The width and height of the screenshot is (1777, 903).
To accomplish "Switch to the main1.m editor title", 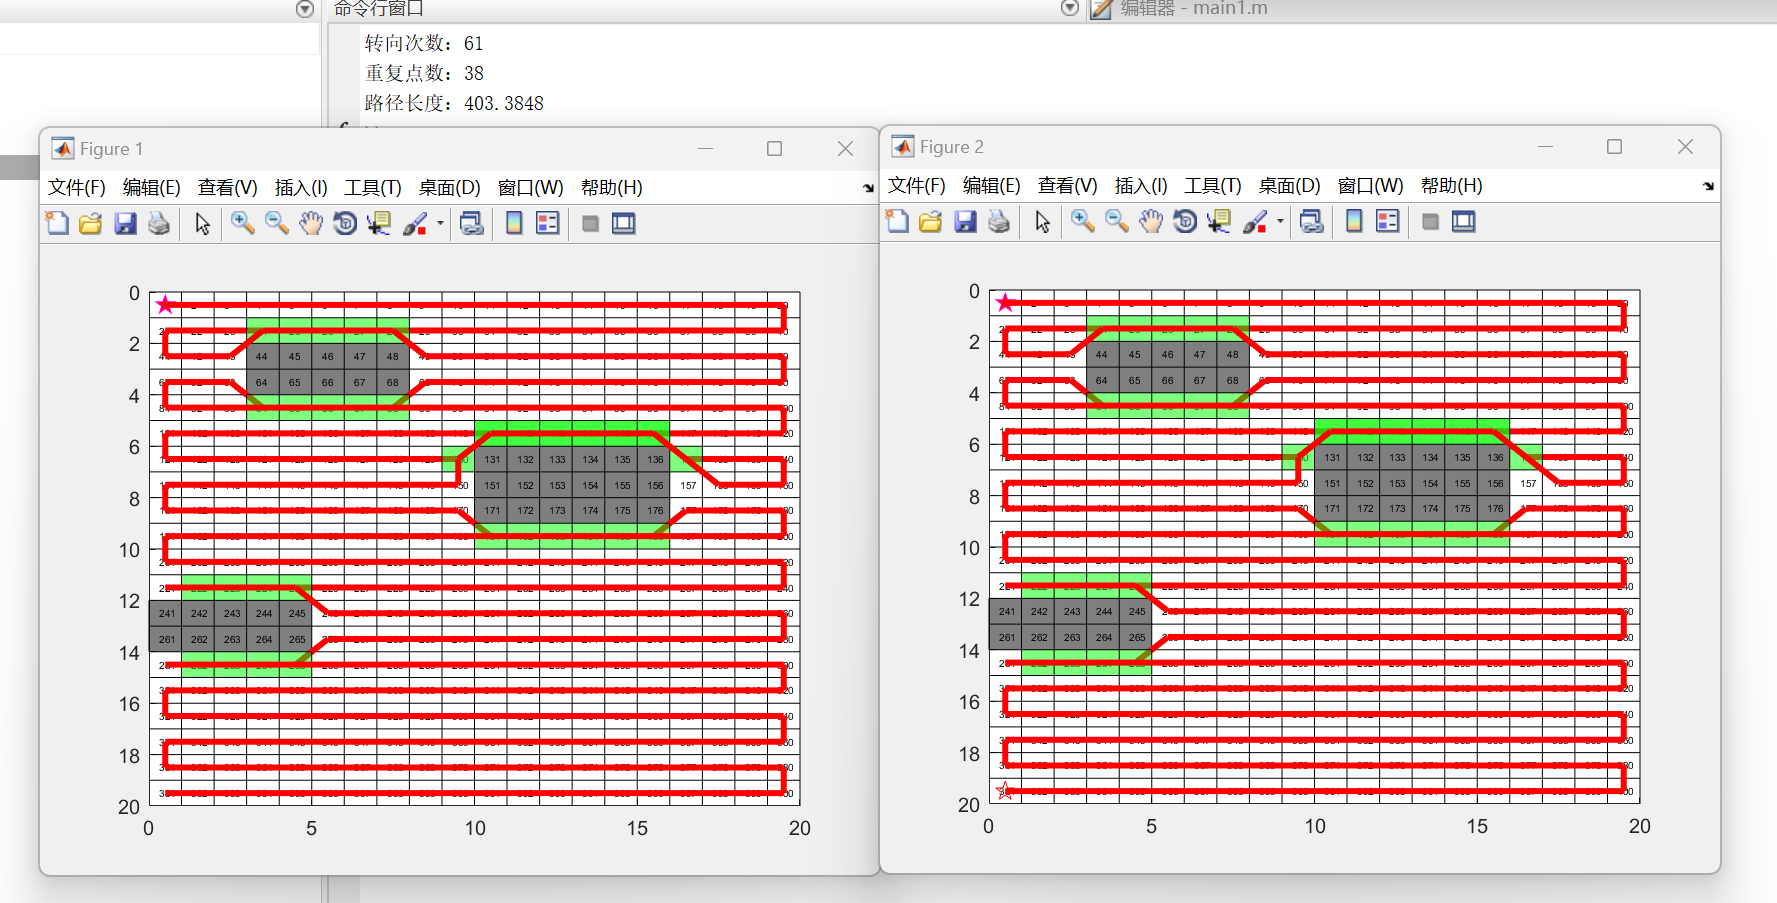I will pos(1193,8).
